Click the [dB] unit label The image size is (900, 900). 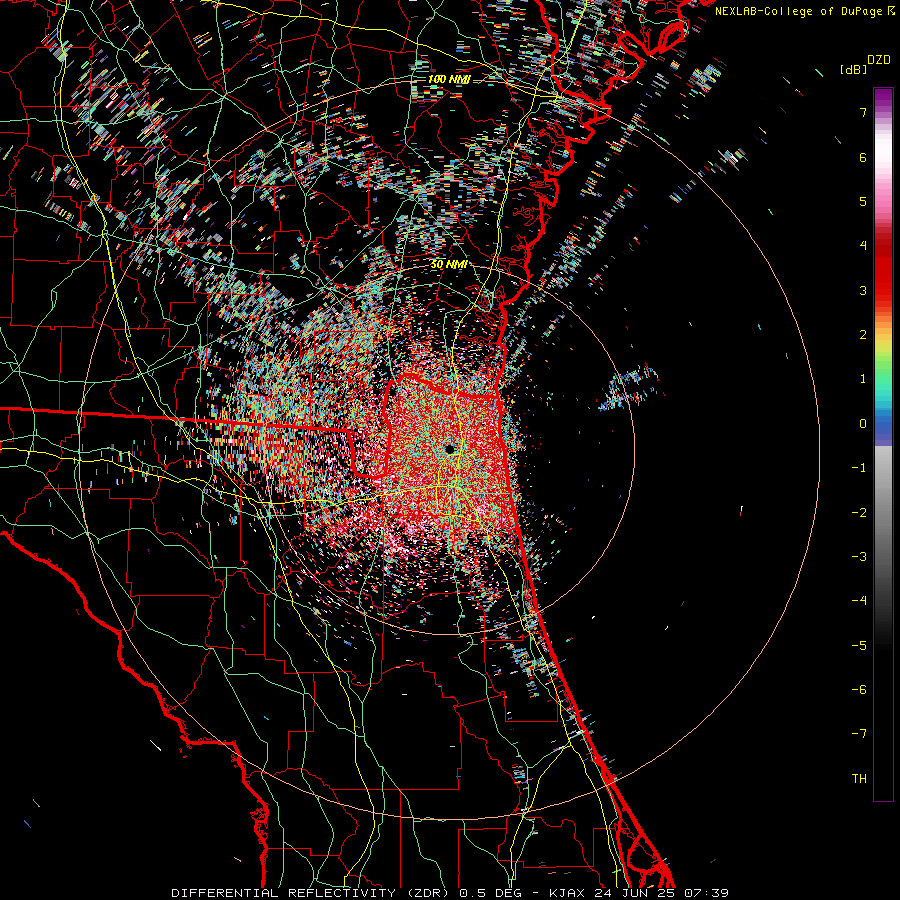(x=853, y=69)
